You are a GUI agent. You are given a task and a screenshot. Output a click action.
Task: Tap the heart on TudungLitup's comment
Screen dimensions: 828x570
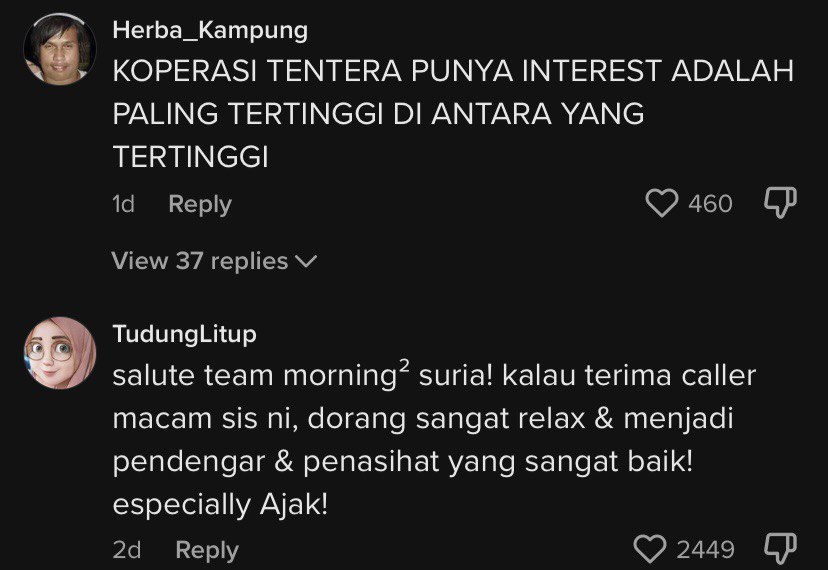click(x=651, y=549)
